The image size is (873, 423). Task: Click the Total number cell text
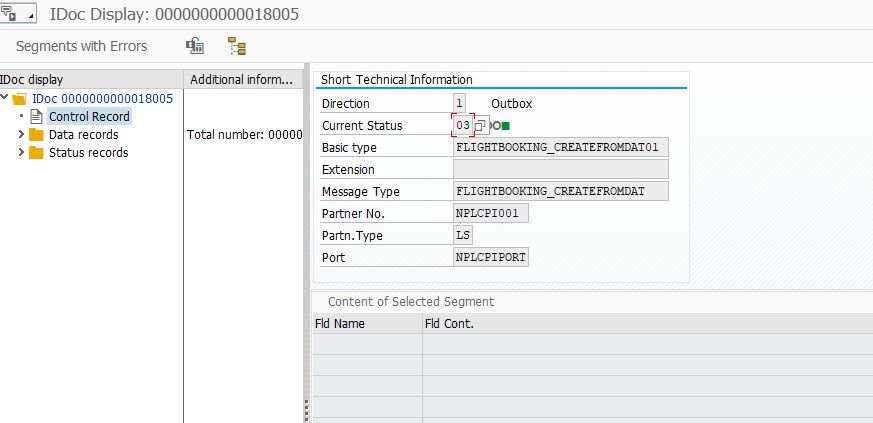244,135
